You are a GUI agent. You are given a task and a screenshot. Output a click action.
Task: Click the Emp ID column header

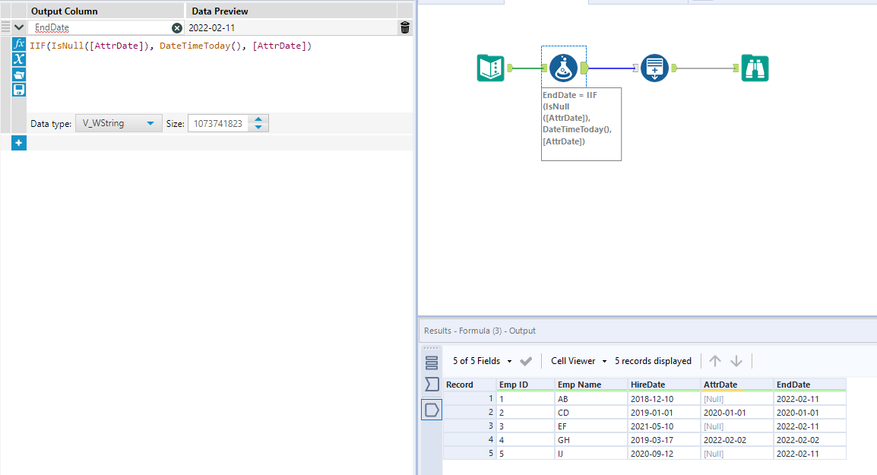[526, 385]
